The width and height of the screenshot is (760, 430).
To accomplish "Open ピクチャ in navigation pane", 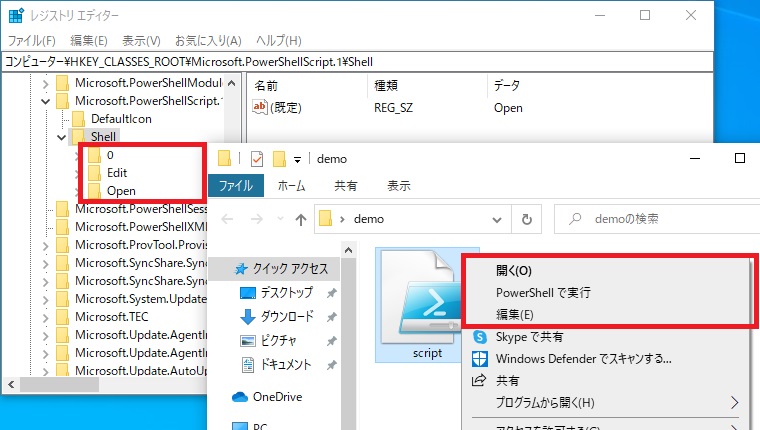I will (278, 340).
